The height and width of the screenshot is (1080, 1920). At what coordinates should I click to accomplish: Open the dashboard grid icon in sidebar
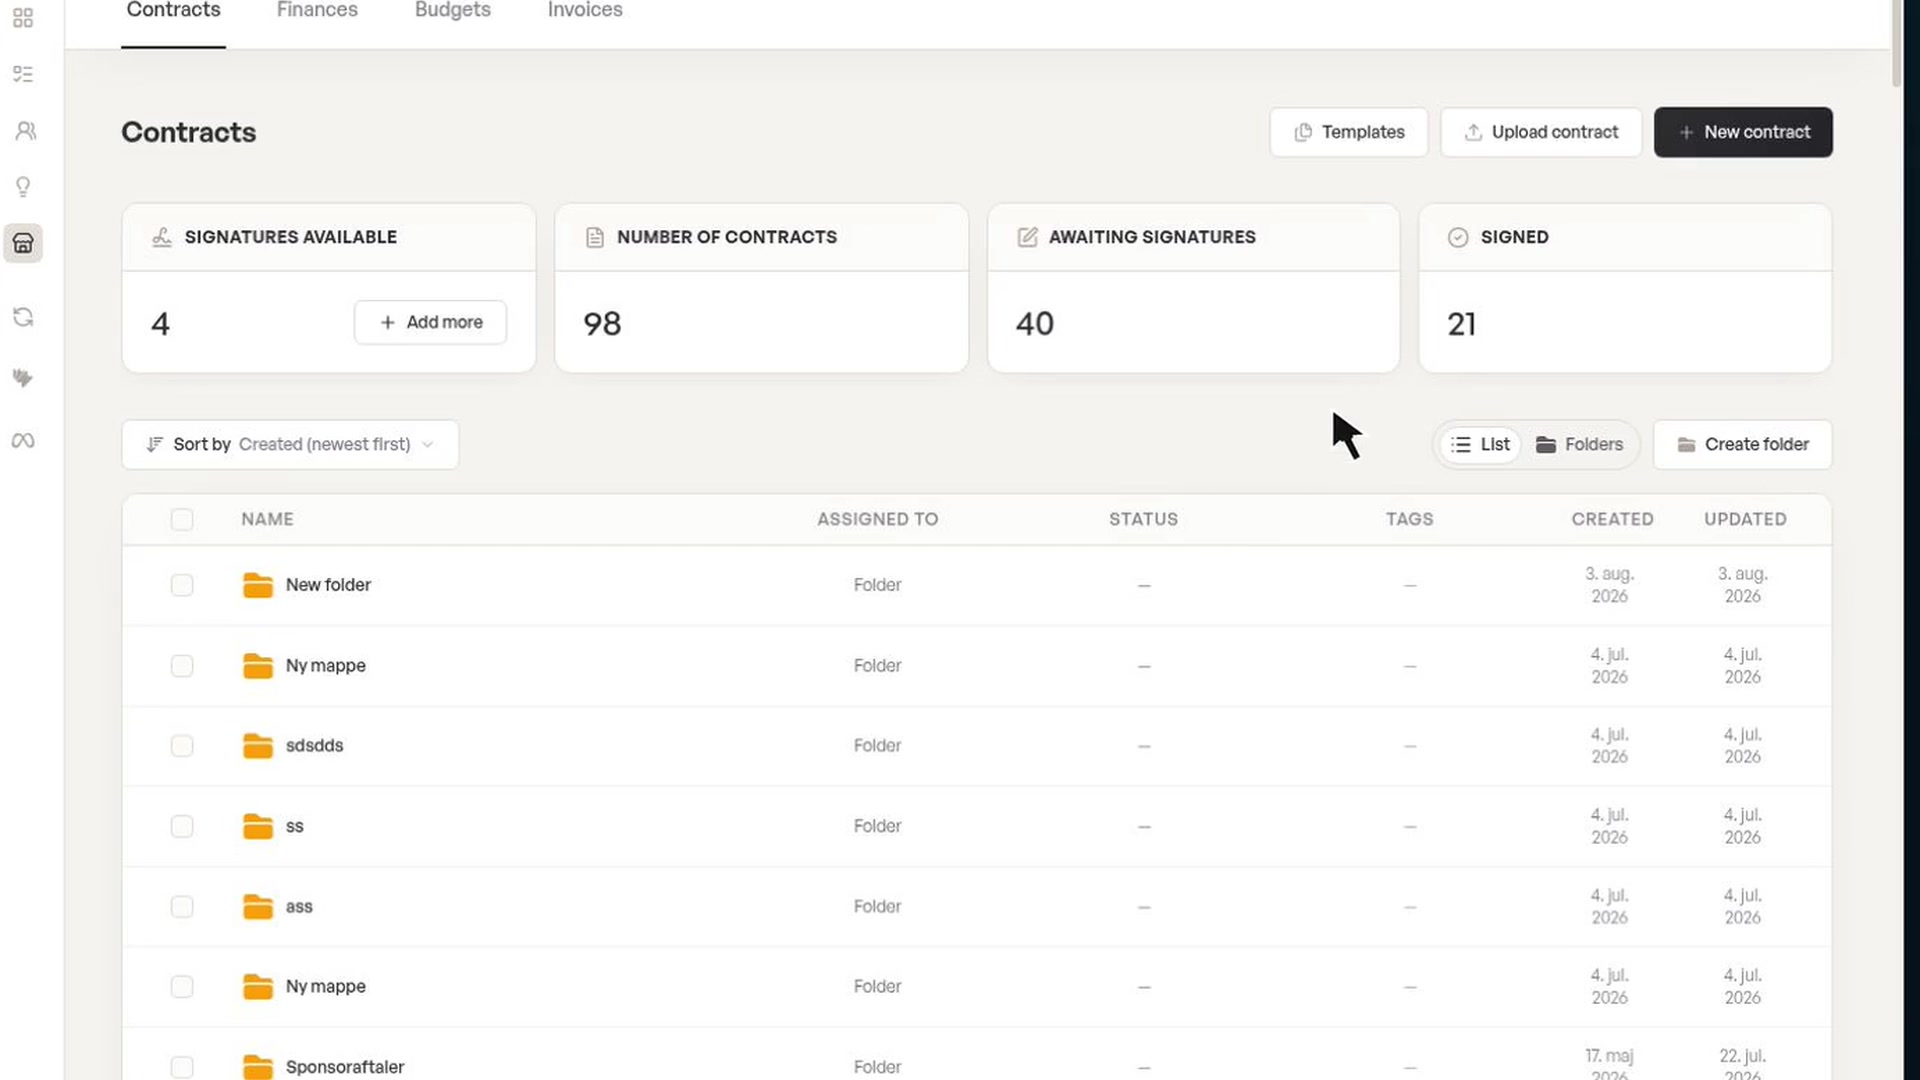point(23,18)
